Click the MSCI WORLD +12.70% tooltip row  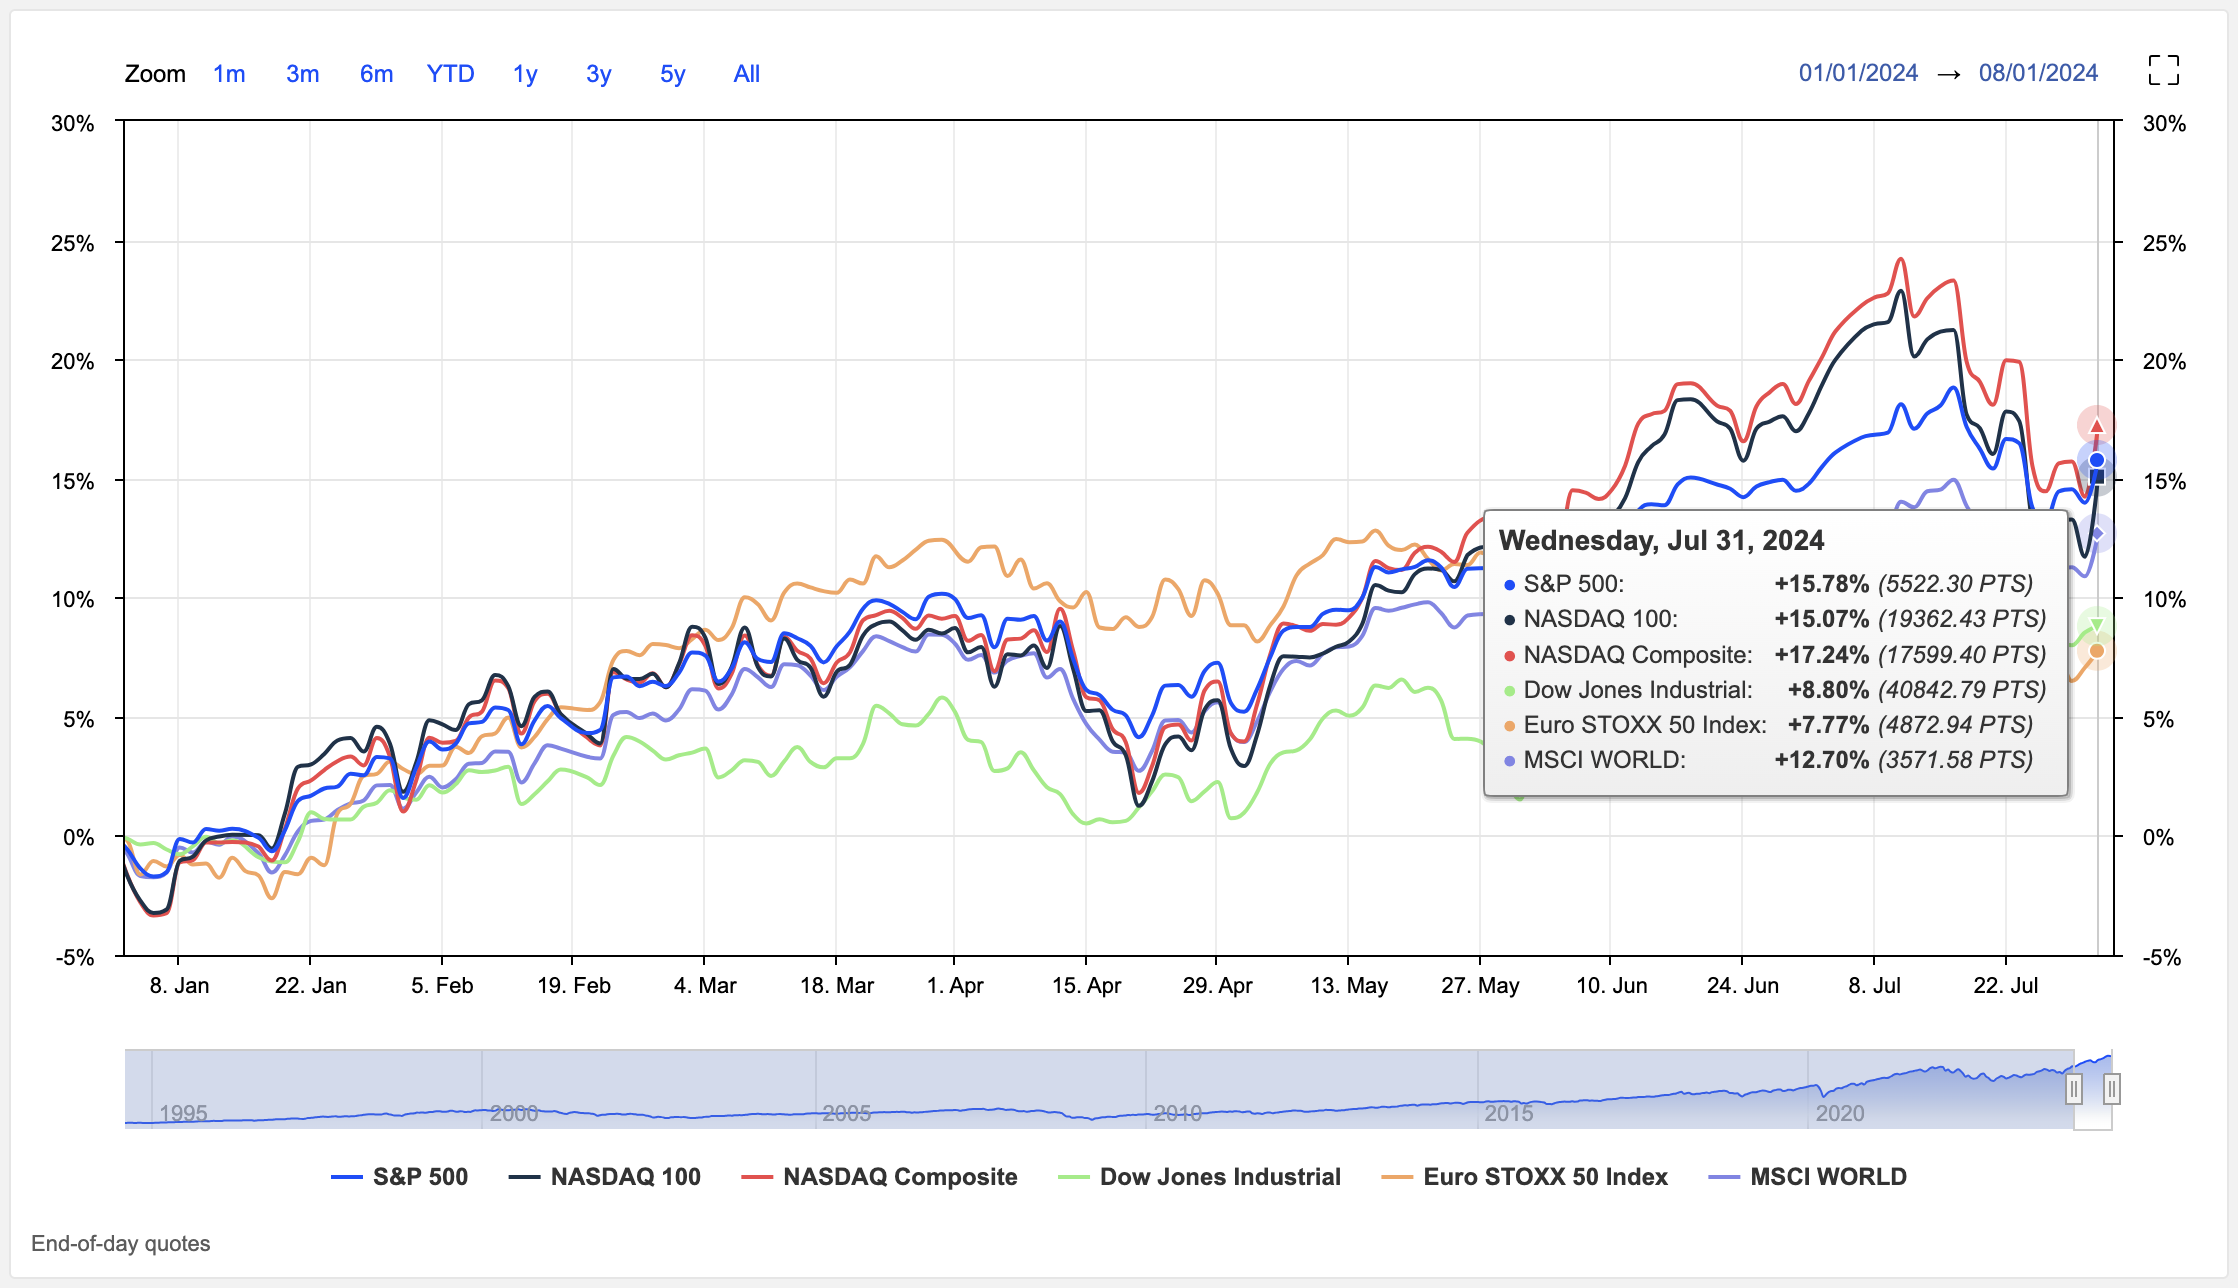tap(1770, 760)
